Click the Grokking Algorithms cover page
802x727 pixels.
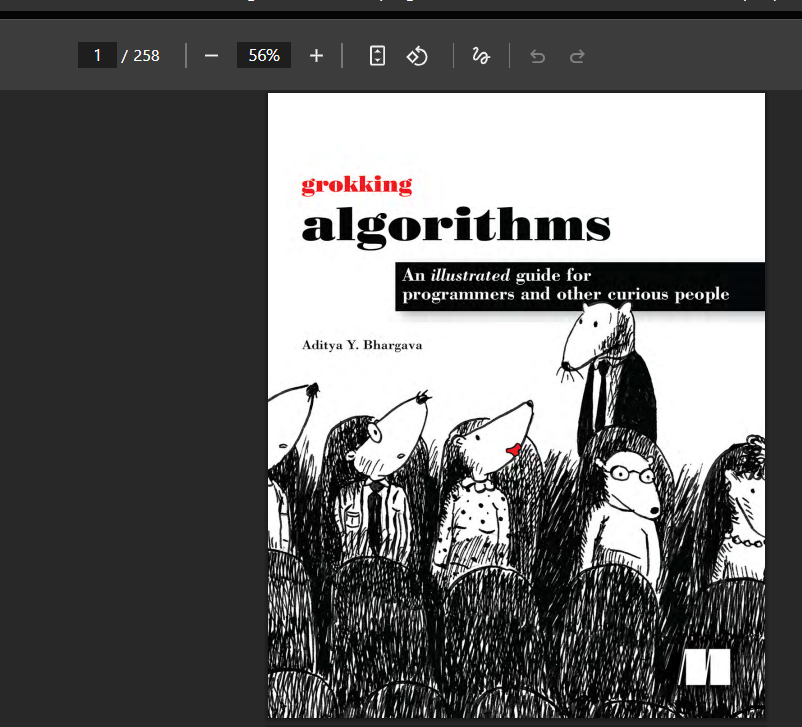point(517,405)
